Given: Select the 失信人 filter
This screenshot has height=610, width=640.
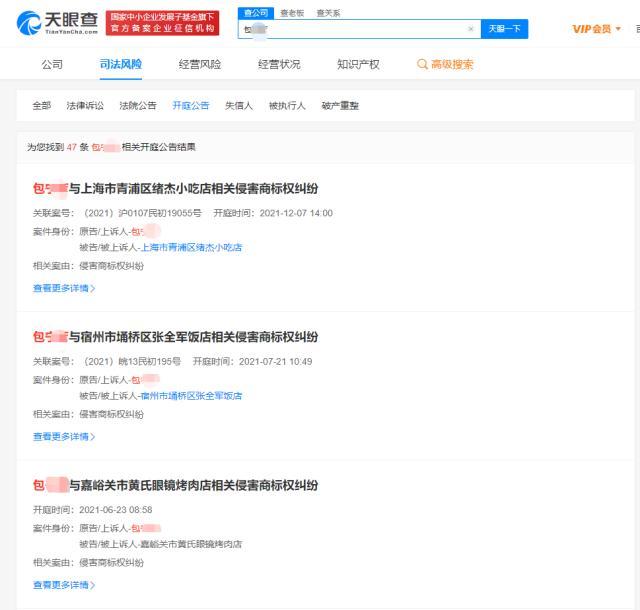Looking at the screenshot, I should pyautogui.click(x=238, y=105).
